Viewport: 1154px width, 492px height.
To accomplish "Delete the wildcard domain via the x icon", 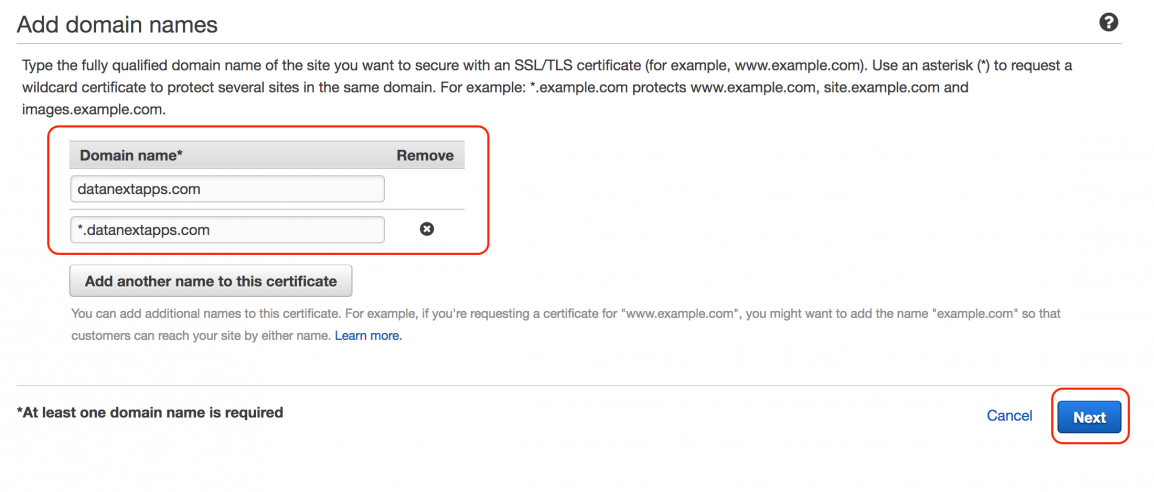I will (x=427, y=229).
